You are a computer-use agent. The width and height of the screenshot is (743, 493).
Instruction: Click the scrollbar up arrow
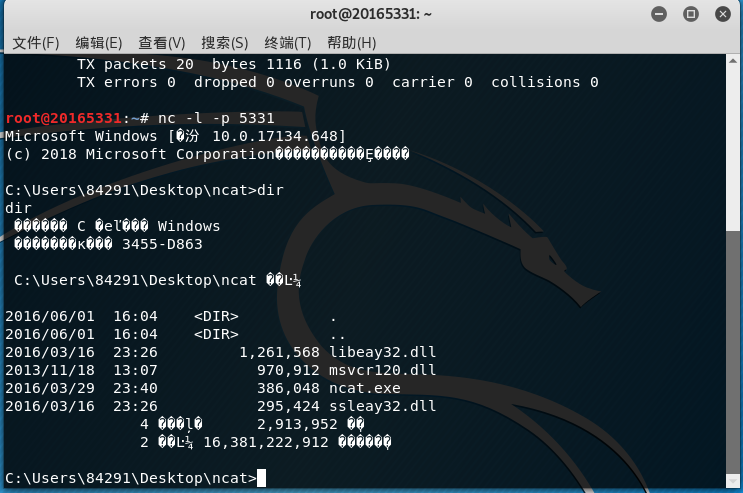tap(733, 61)
